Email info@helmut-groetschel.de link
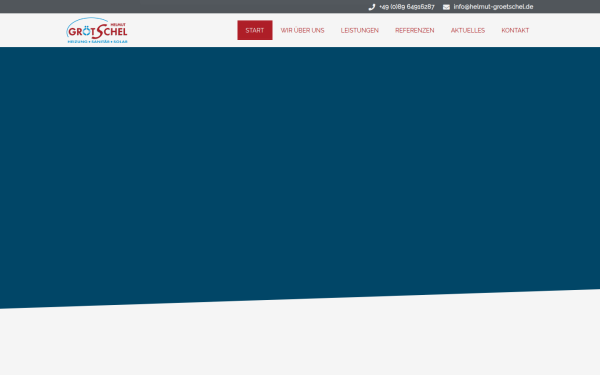The height and width of the screenshot is (375, 600). point(493,7)
